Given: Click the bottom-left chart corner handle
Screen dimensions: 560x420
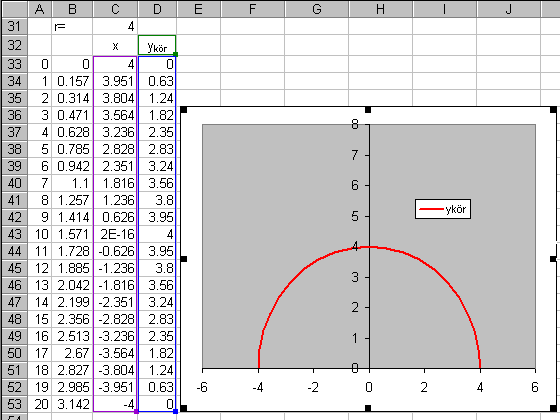Looking at the screenshot, I should point(184,408).
